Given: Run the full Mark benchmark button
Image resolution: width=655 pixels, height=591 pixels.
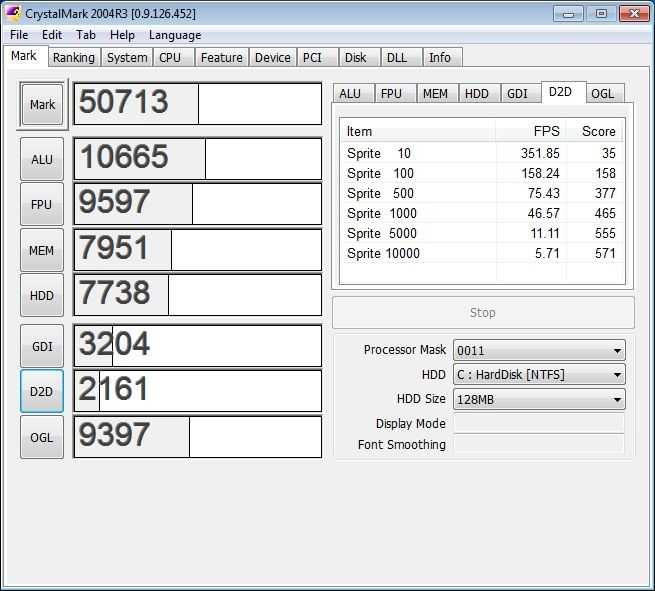Looking at the screenshot, I should 42,104.
